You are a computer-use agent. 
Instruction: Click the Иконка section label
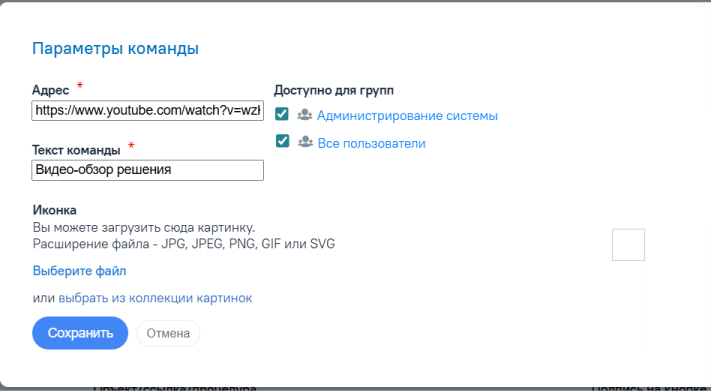point(54,211)
